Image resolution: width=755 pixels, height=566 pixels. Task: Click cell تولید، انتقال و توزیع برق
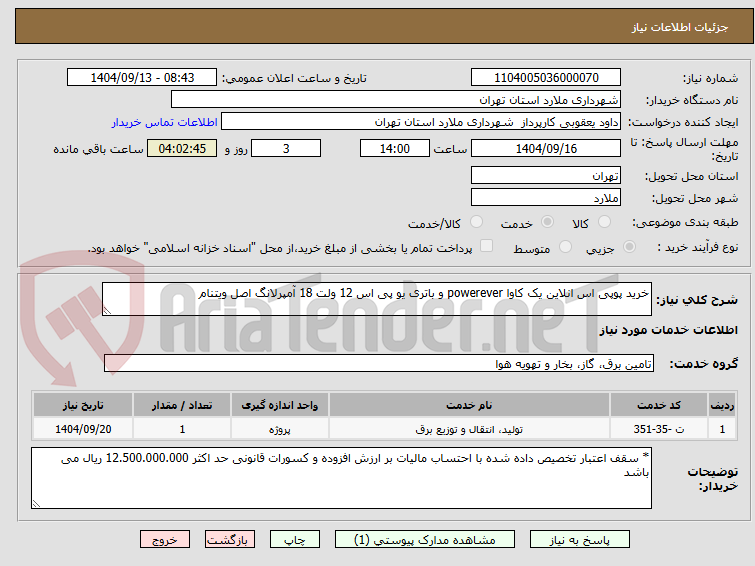469,429
